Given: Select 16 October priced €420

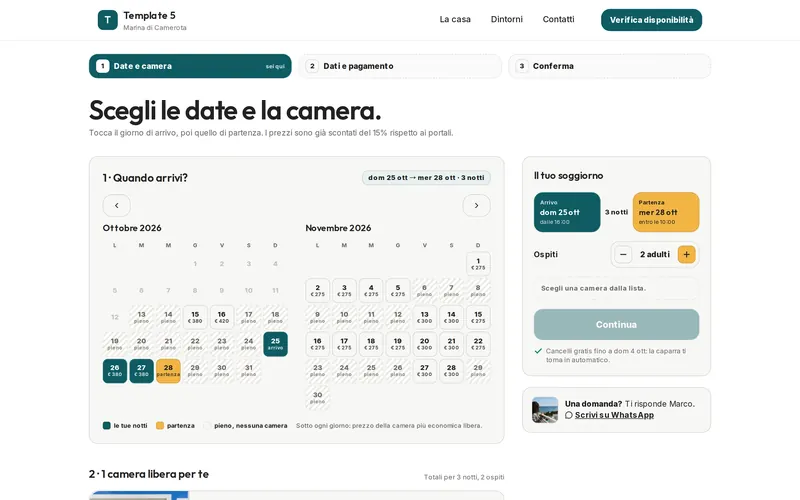Looking at the screenshot, I should point(221,317).
